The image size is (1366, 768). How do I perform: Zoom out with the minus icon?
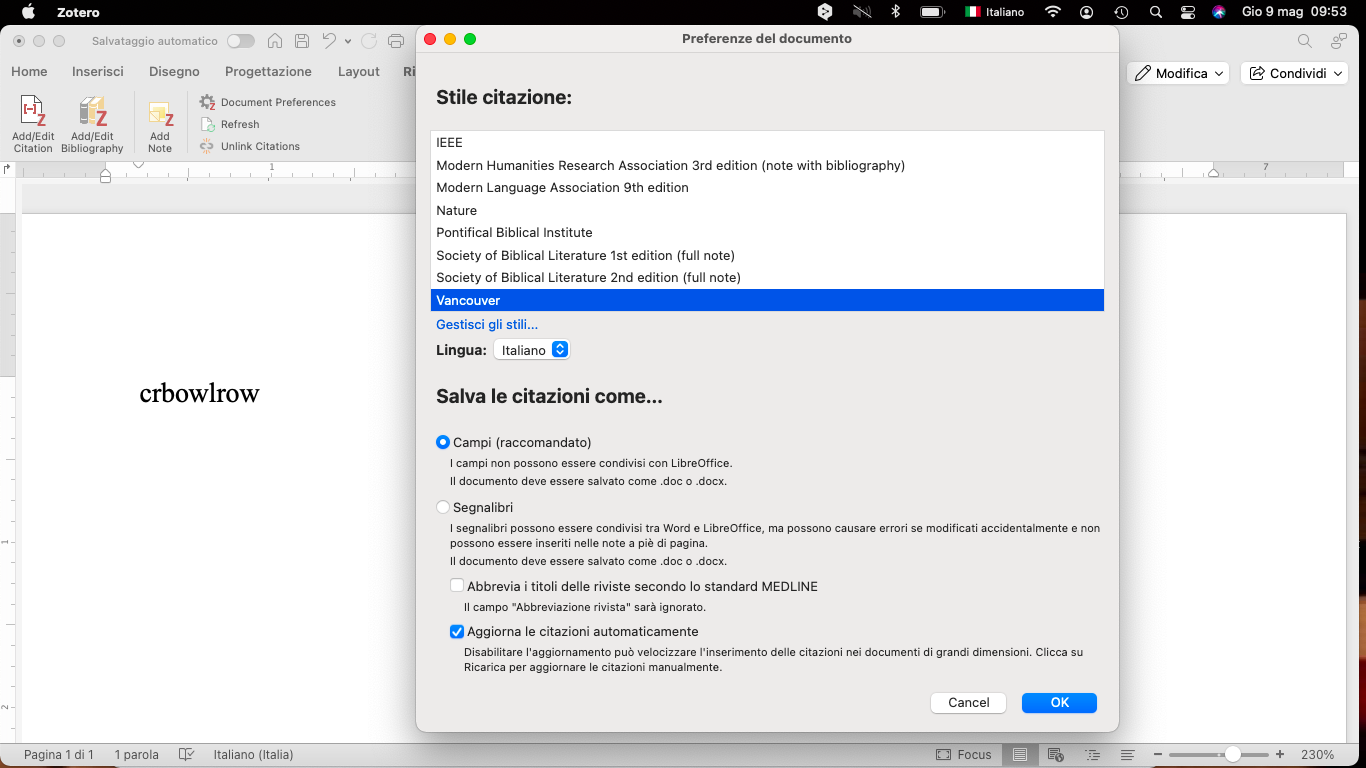1158,755
